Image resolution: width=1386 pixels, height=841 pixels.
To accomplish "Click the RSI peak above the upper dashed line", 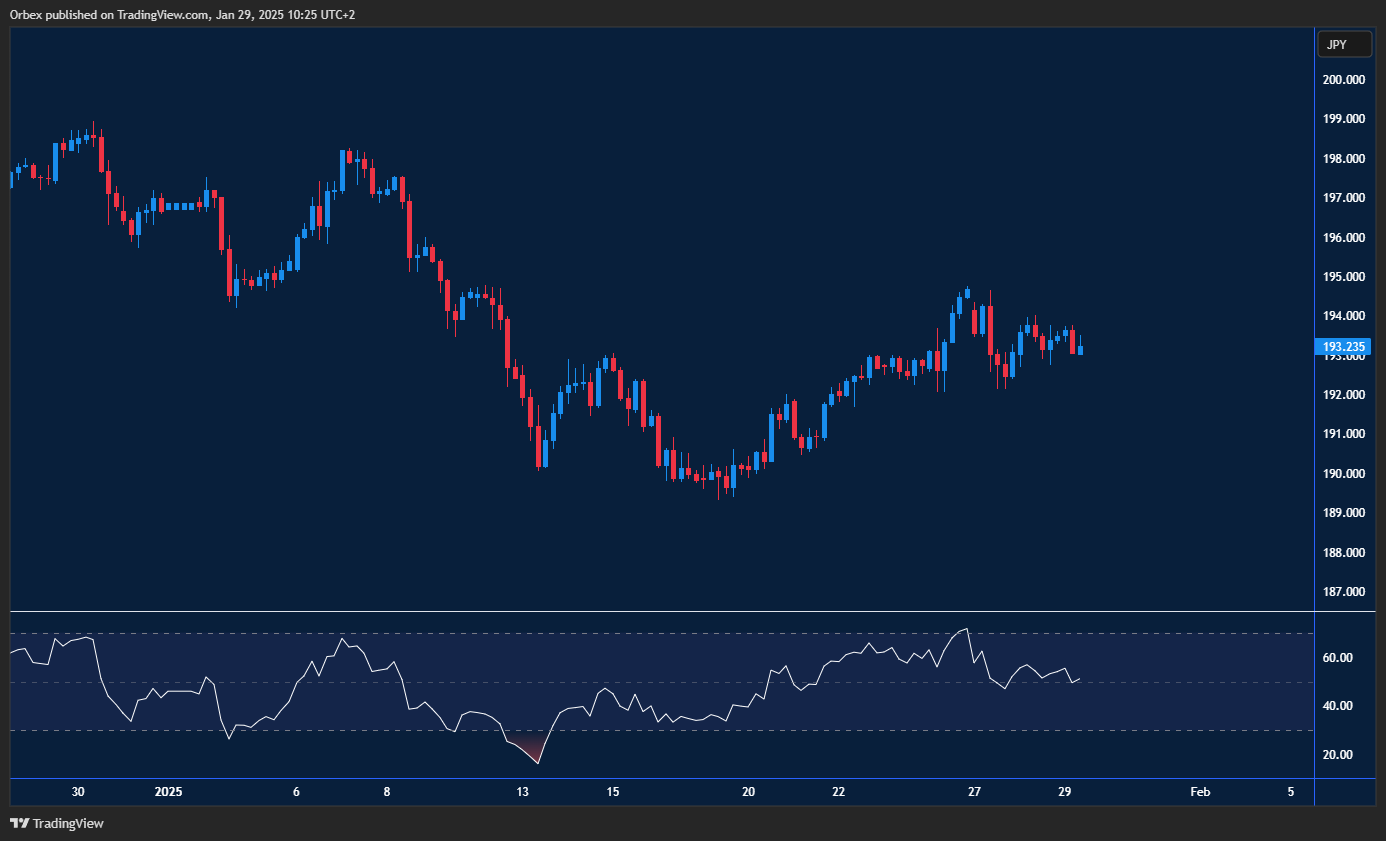I will [964, 630].
